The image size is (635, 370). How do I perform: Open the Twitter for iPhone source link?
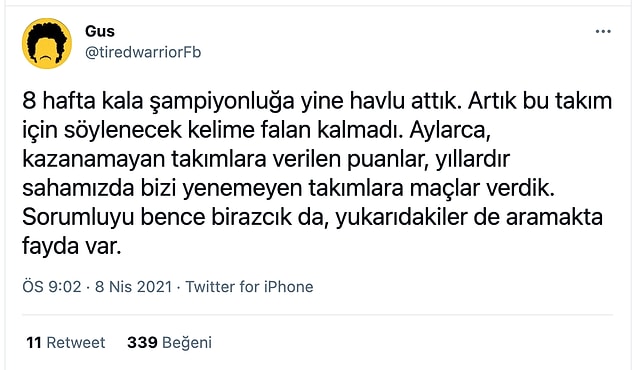coord(249,287)
